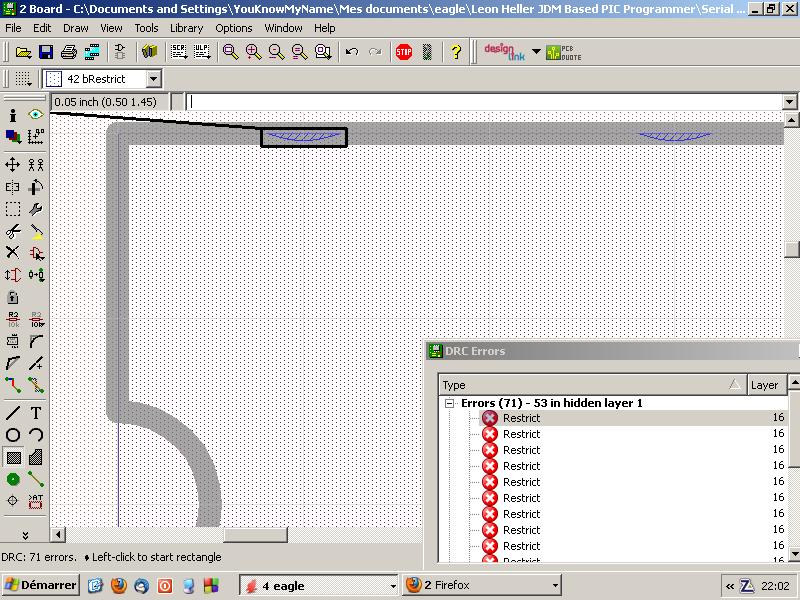Open the Firefox taskbar group dropdown
The height and width of the screenshot is (600, 800).
[x=555, y=586]
